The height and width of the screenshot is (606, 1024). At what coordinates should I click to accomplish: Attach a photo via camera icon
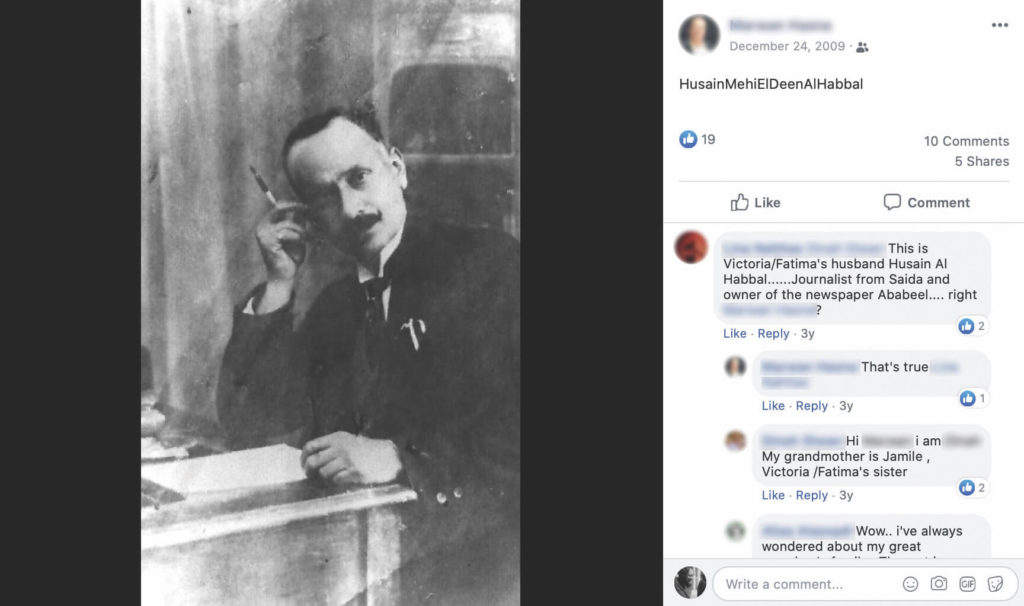pos(938,584)
